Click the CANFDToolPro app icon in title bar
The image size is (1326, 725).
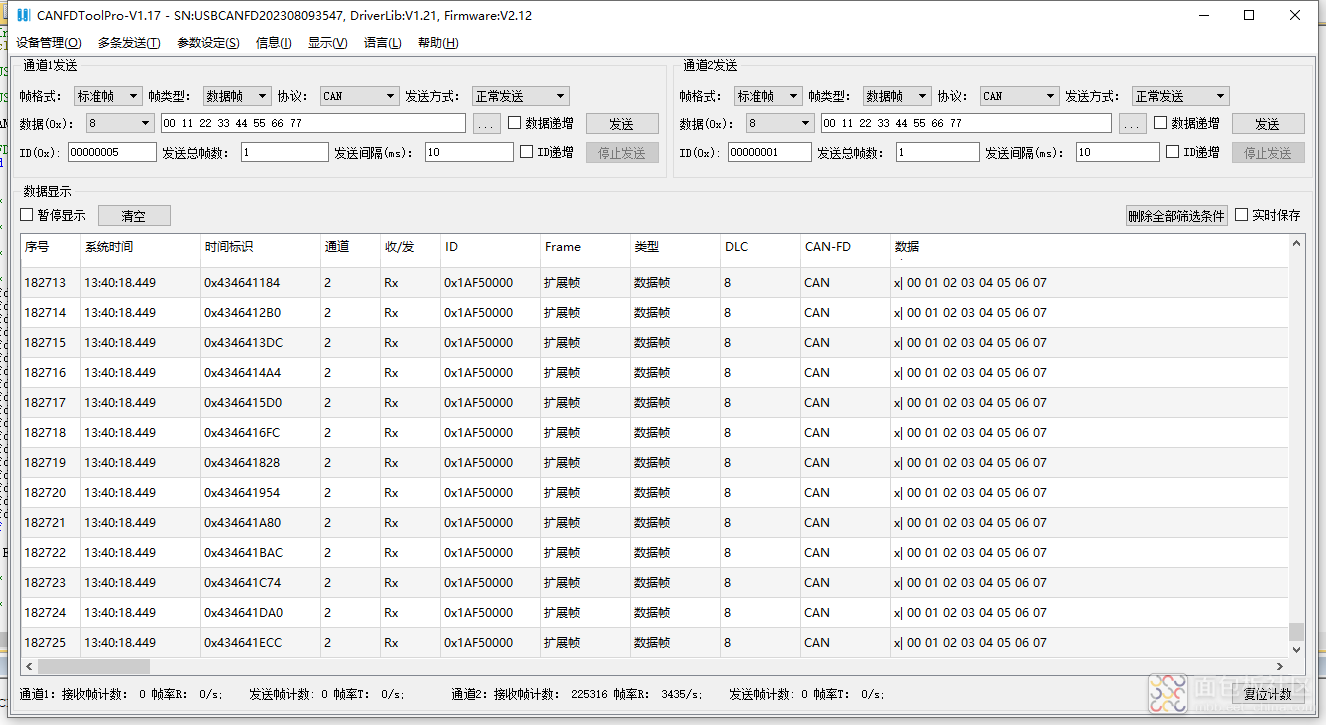tap(23, 15)
